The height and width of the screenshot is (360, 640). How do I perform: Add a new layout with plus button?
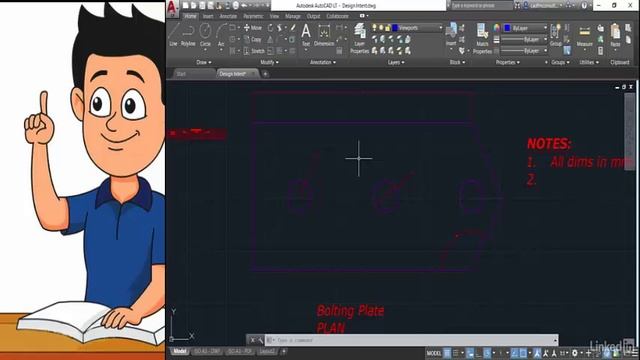(284, 351)
